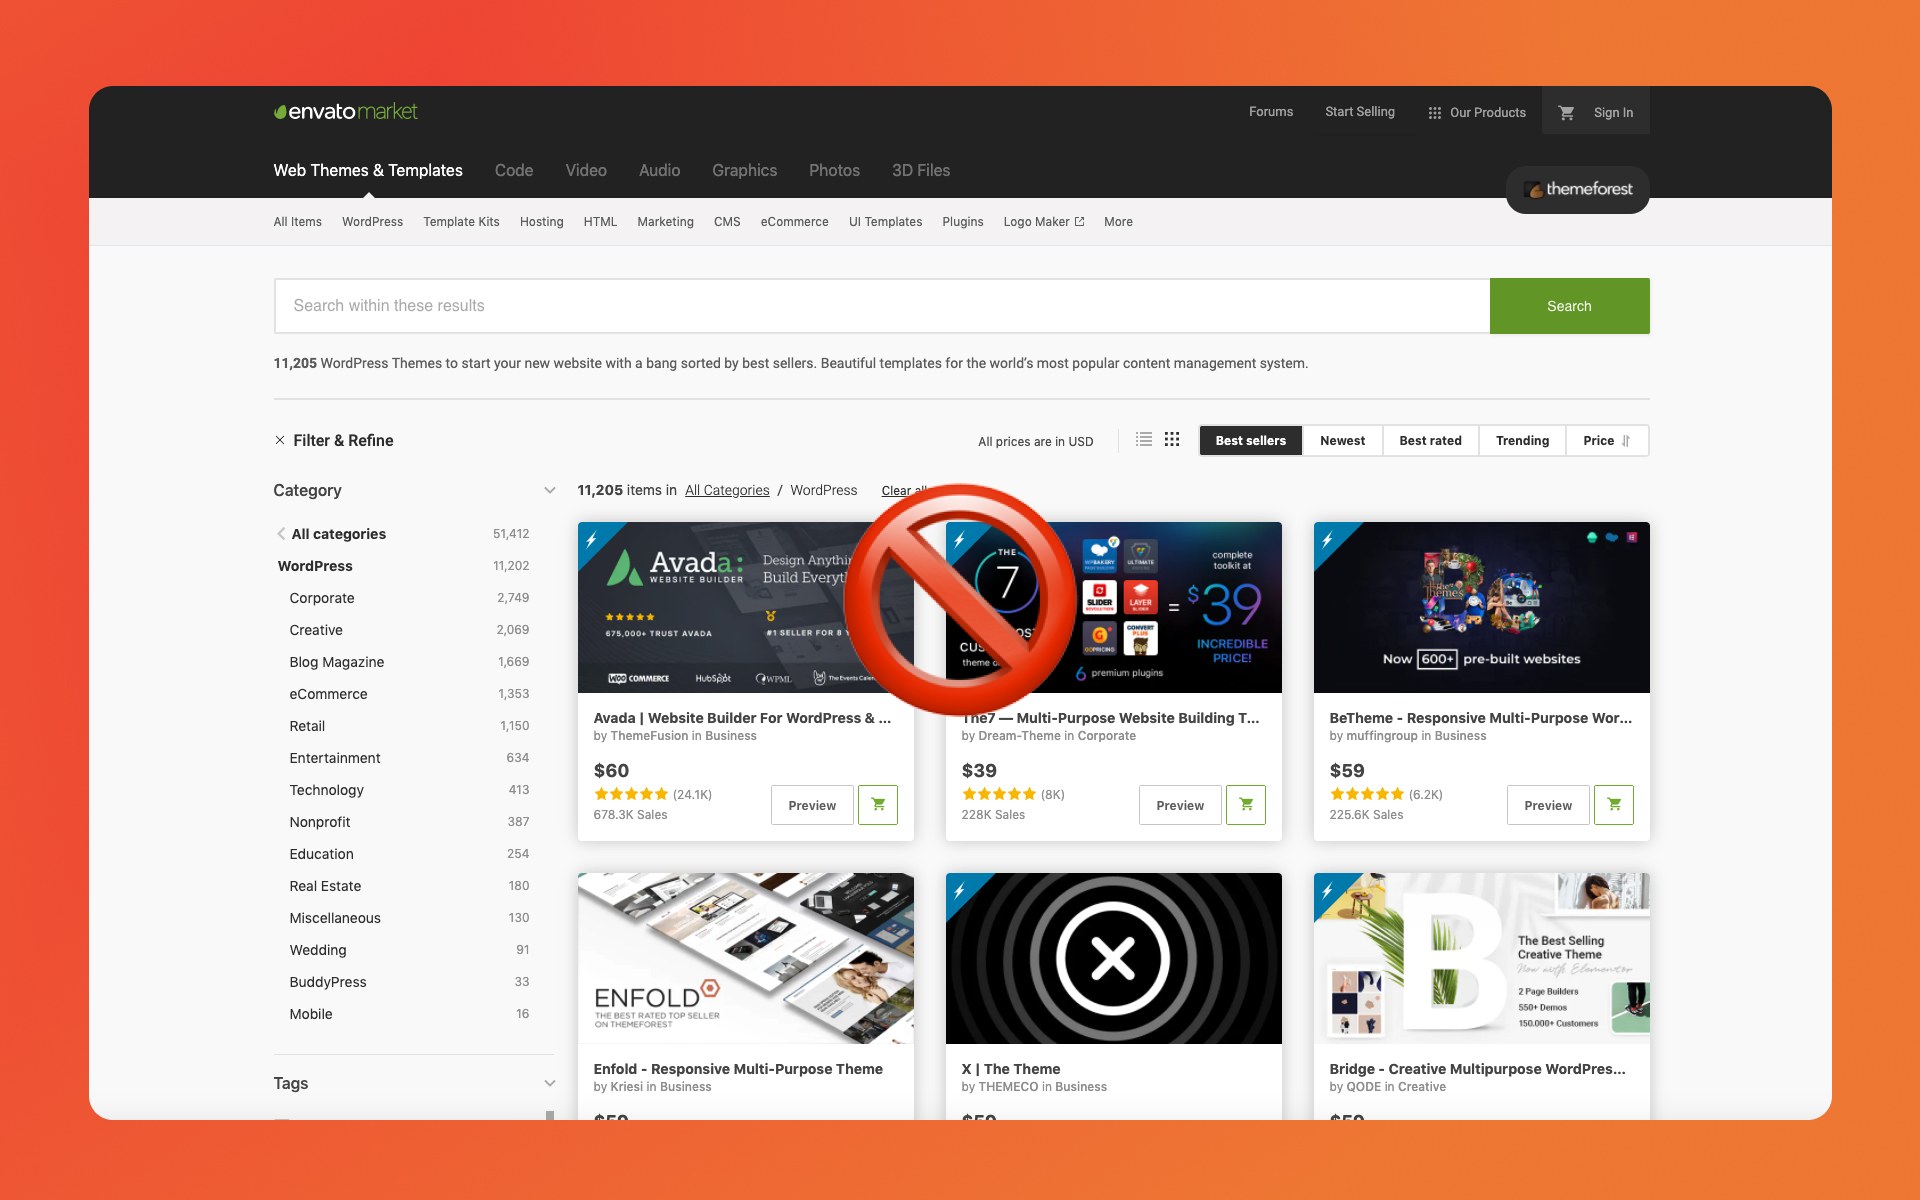Viewport: 1920px width, 1200px height.
Task: Add The7 theme to cart
Action: pos(1245,805)
